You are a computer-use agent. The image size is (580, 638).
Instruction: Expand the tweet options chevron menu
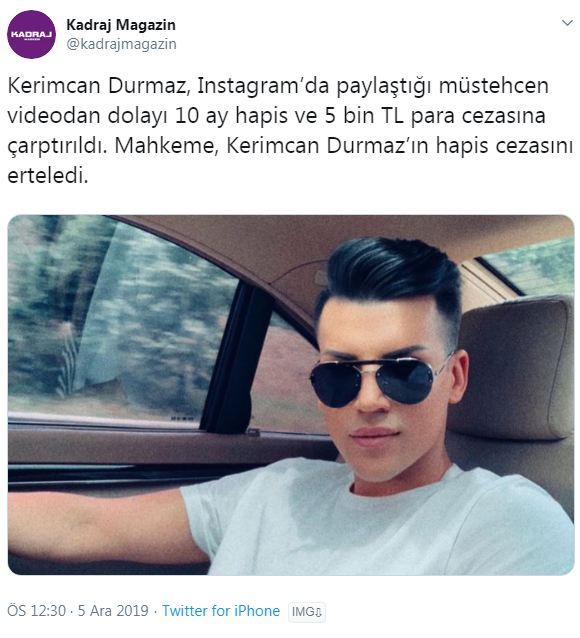pyautogui.click(x=567, y=23)
